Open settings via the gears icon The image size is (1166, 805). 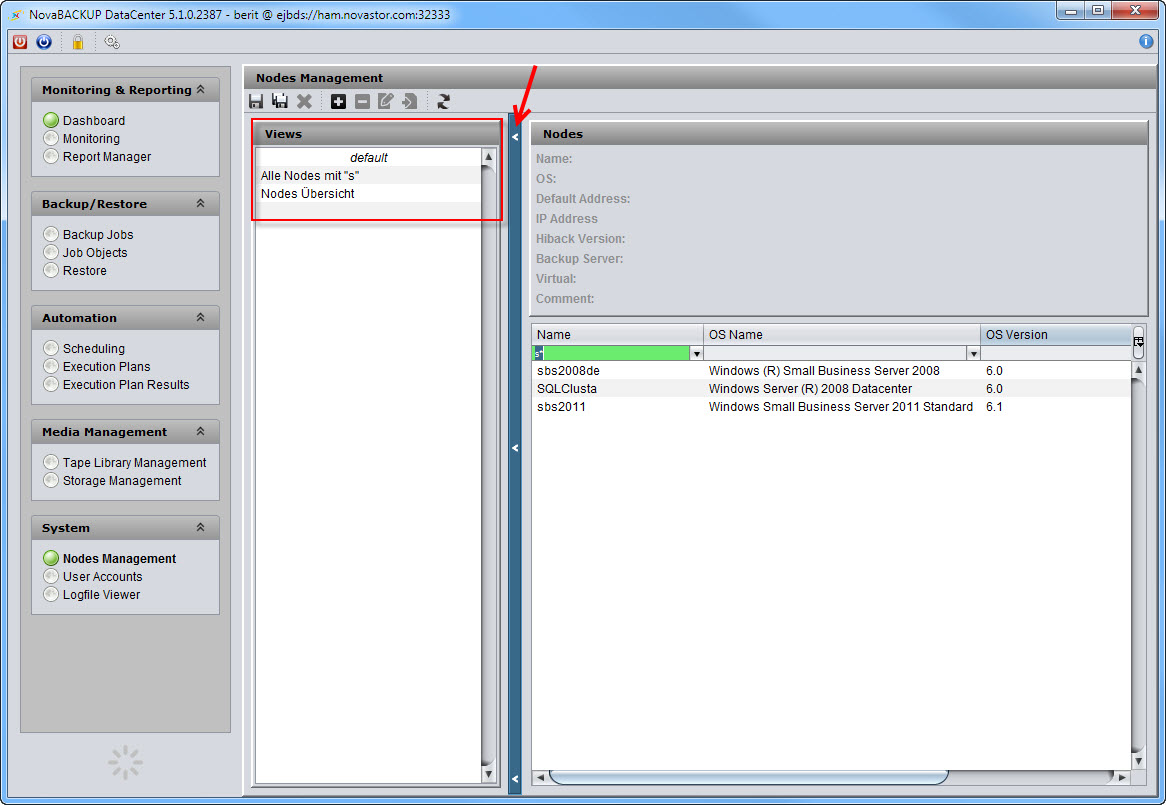(x=112, y=42)
